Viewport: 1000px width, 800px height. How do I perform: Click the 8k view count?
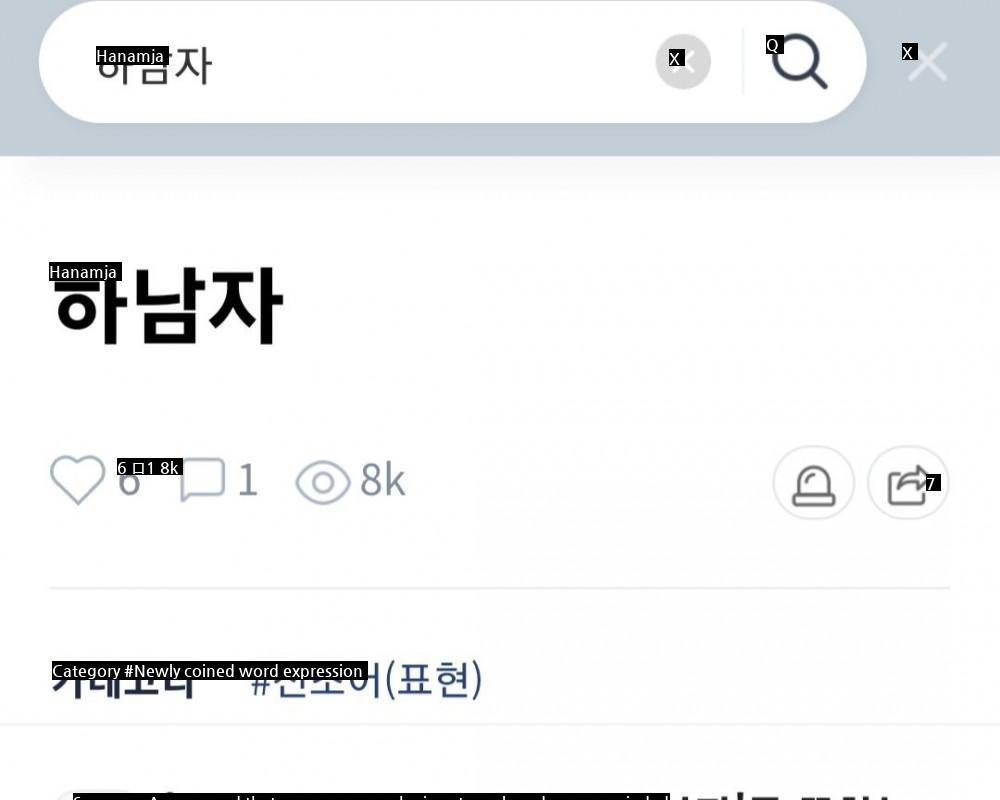pos(383,480)
